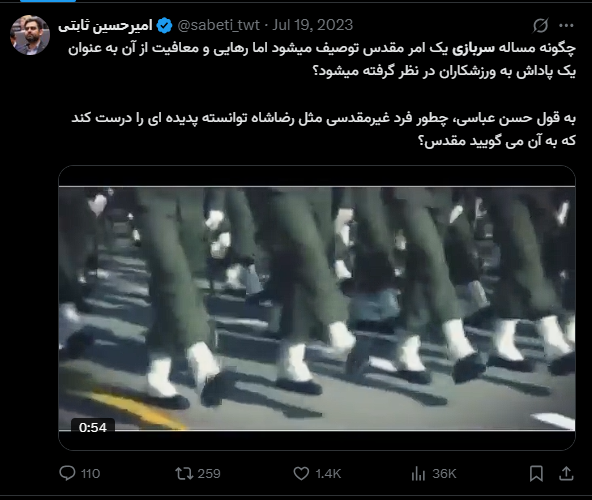
Task: Click the blue verified badge
Action: pyautogui.click(x=164, y=26)
